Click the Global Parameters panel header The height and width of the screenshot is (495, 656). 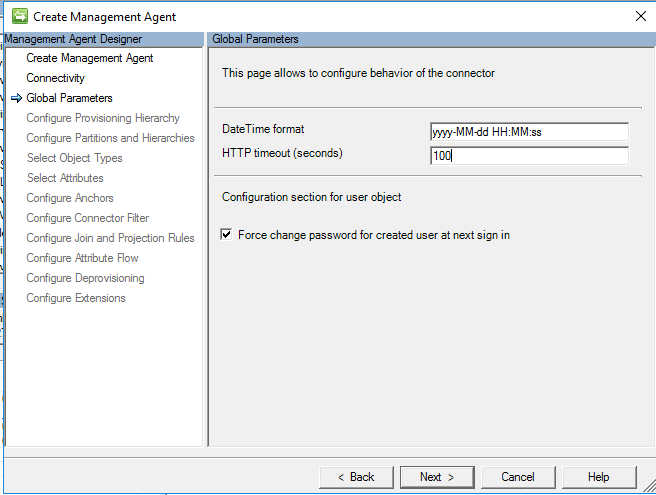[x=432, y=39]
